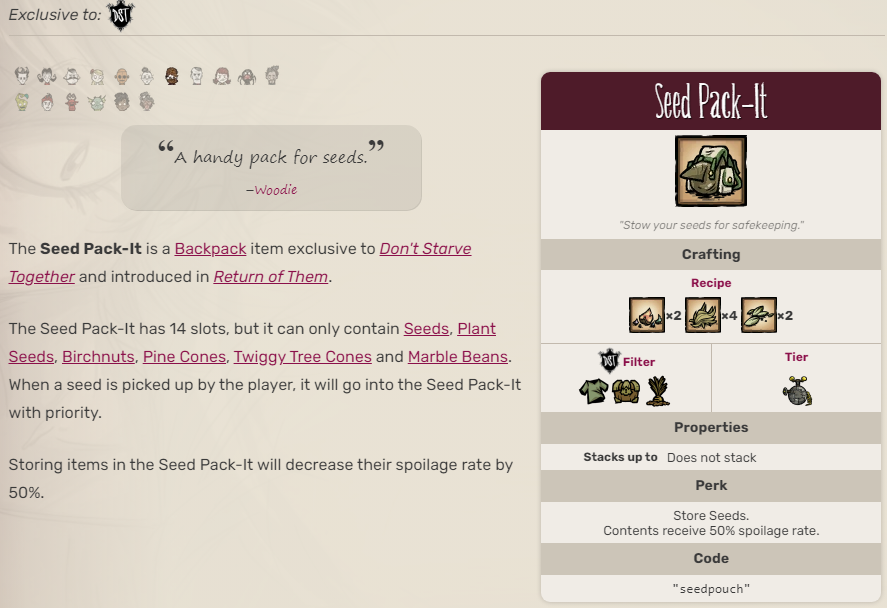Open the Return of Them link
Screen dimensions: 887x608
[270, 276]
